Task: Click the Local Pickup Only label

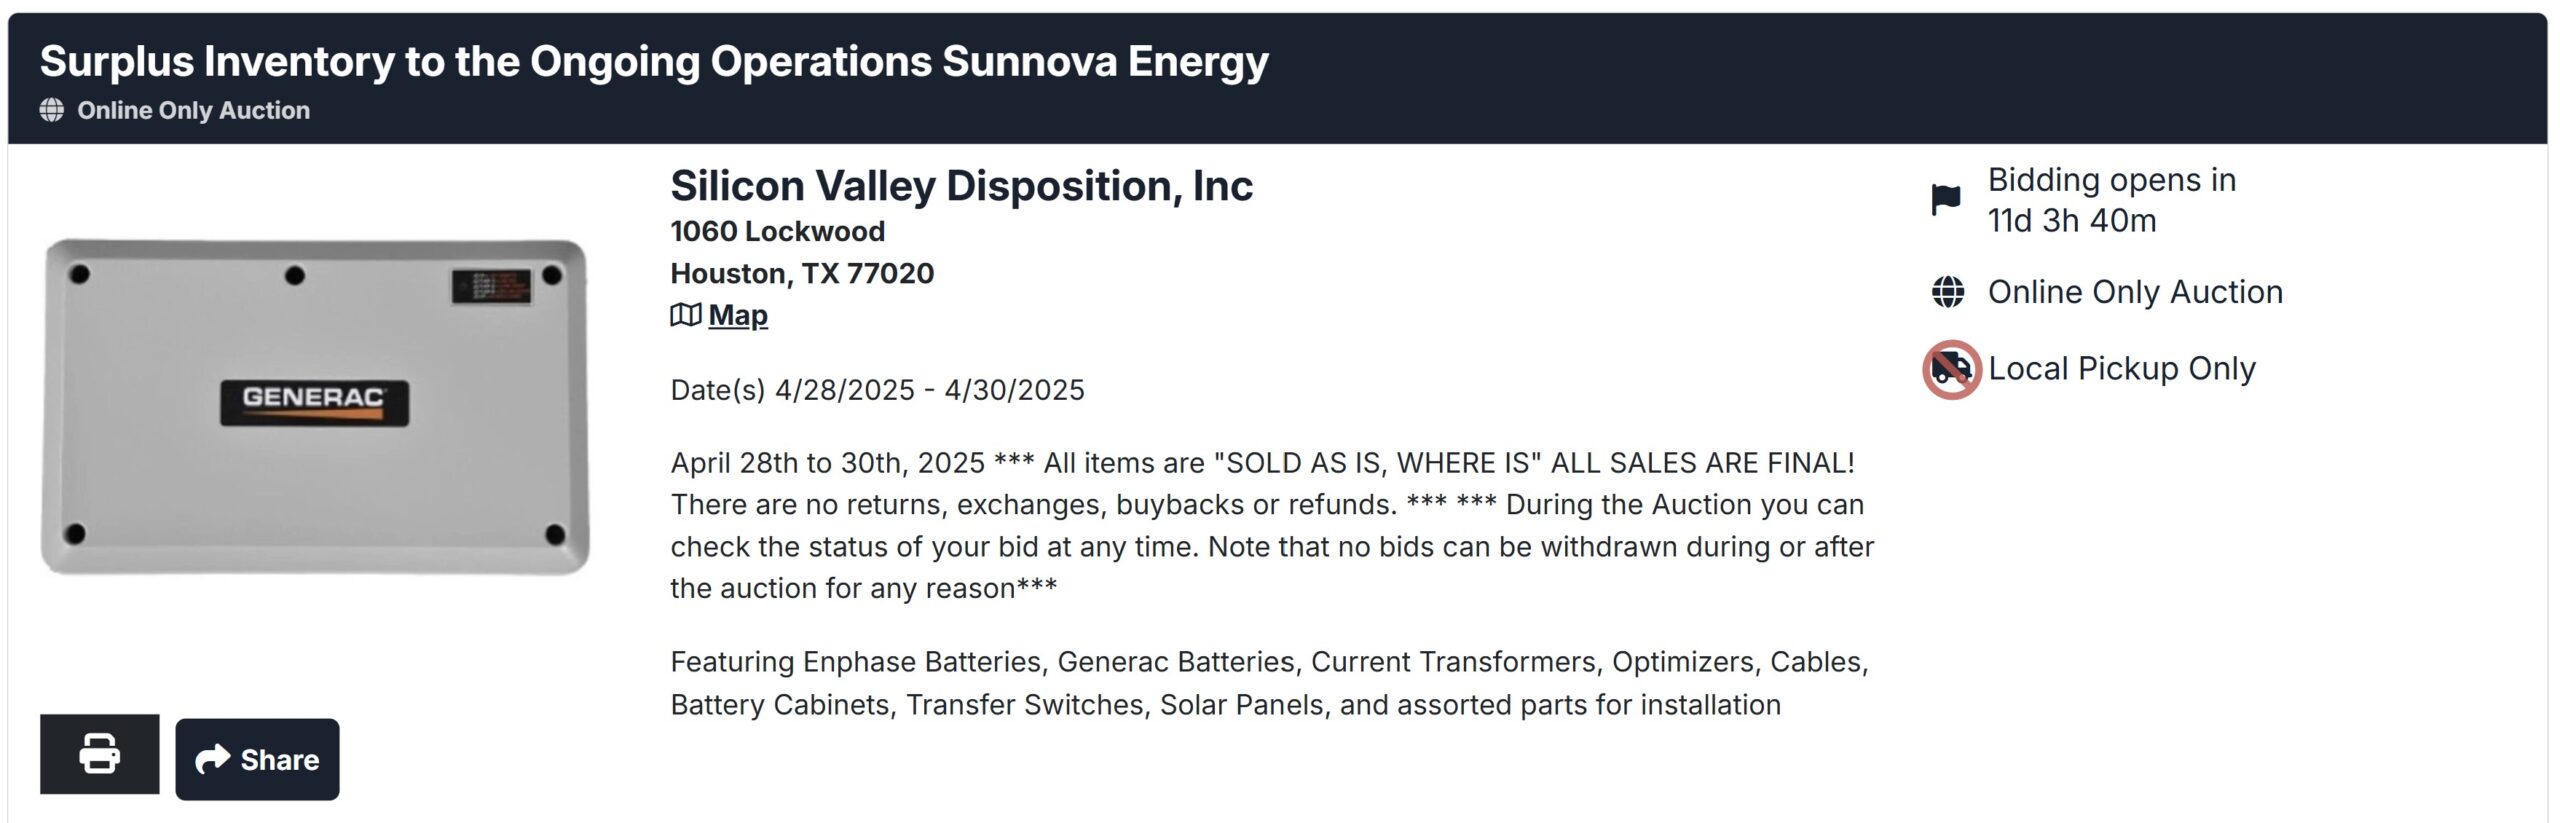Action: (2121, 369)
